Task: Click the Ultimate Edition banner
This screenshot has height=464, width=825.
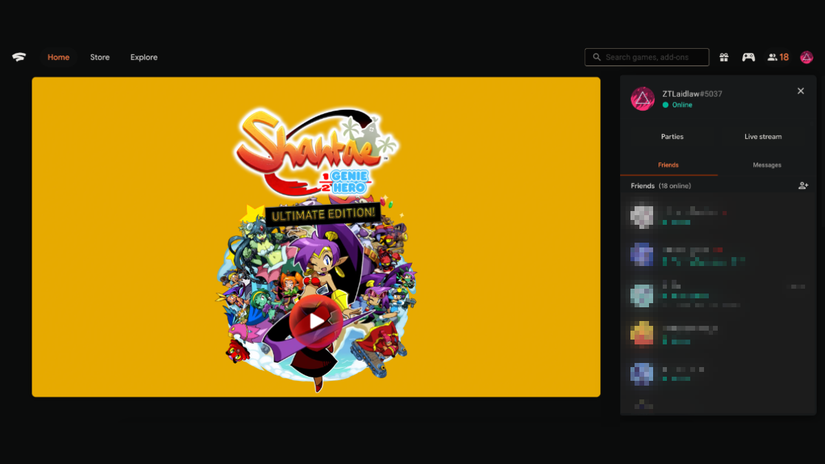Action: (x=323, y=214)
